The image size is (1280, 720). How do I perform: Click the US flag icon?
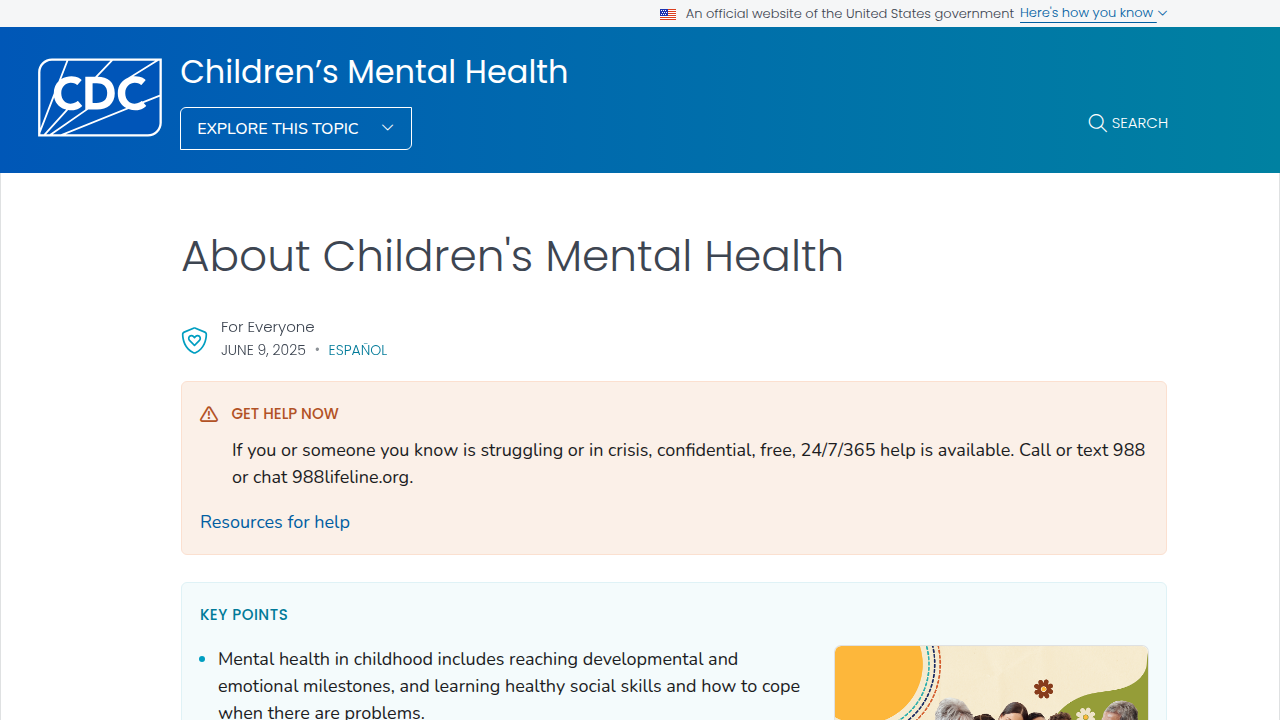point(668,14)
